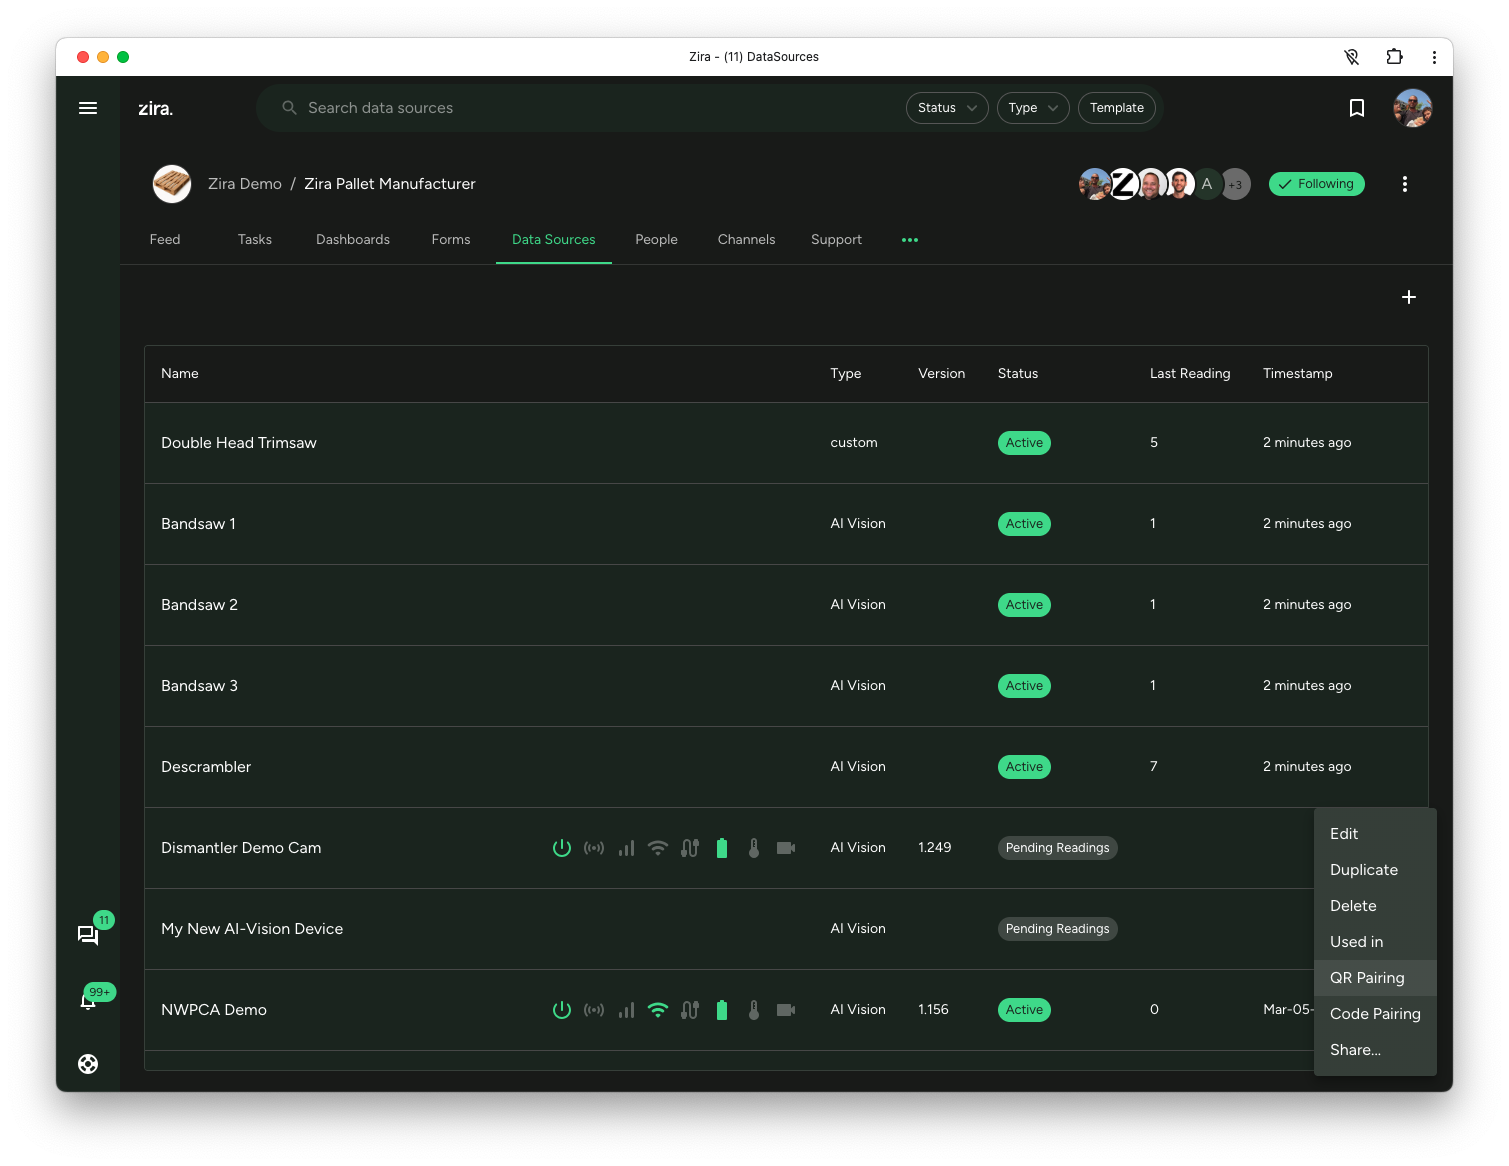This screenshot has height=1166, width=1509.
Task: Open the help lifebuoy icon
Action: click(88, 1064)
